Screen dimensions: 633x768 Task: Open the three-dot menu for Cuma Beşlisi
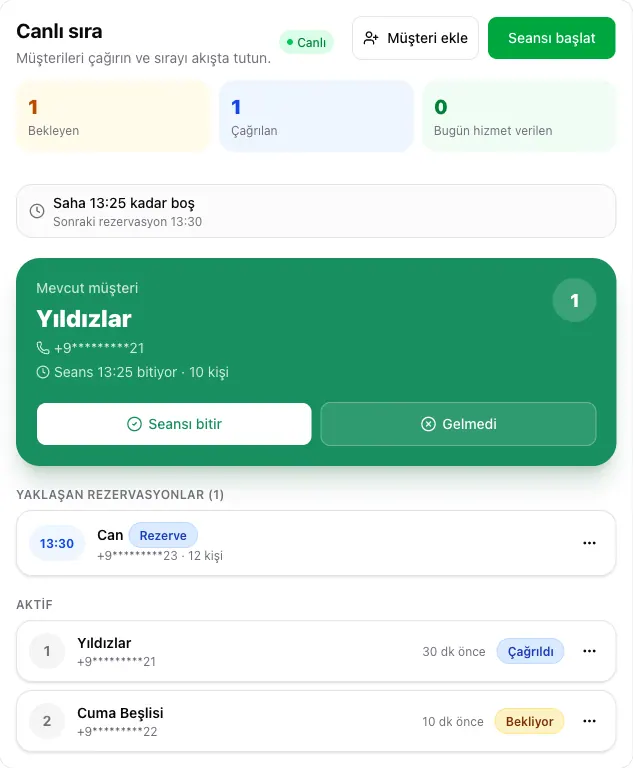coord(589,721)
